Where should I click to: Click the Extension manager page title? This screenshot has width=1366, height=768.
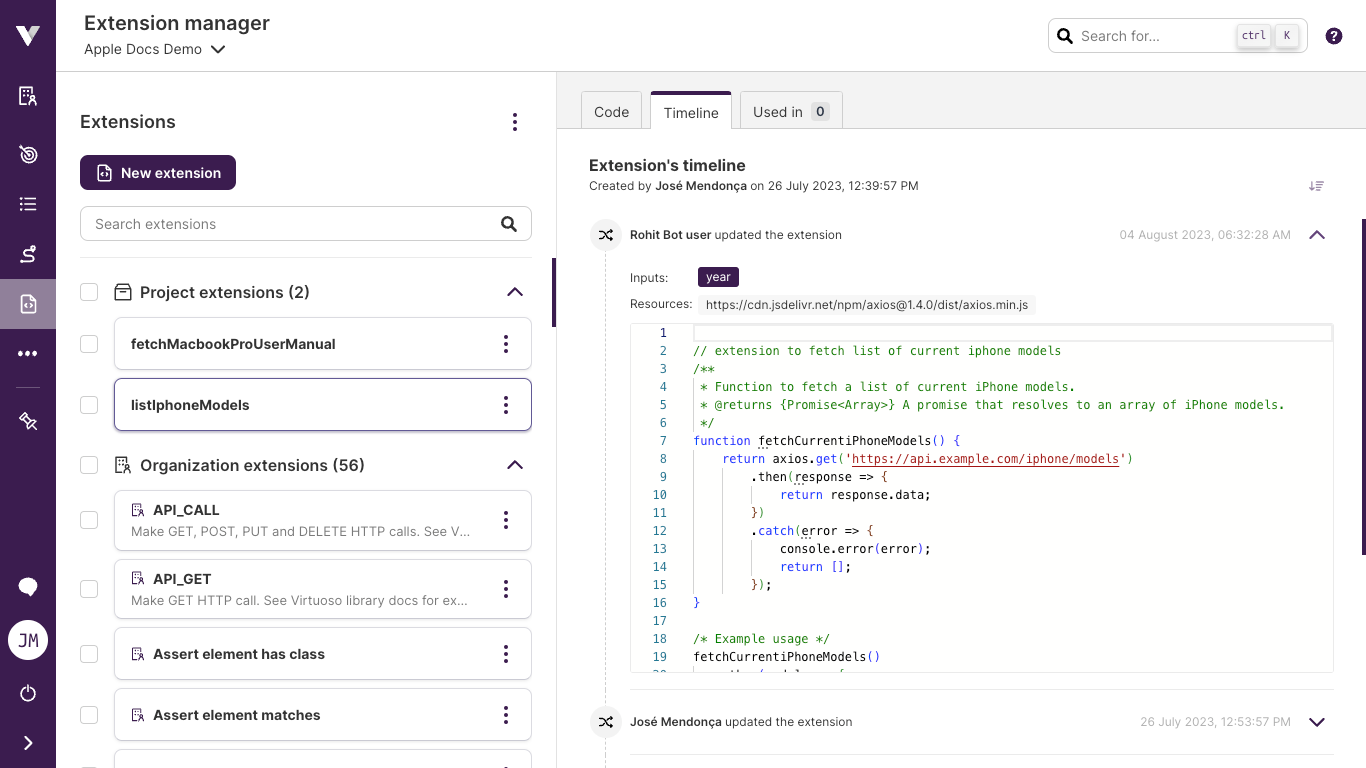click(177, 22)
